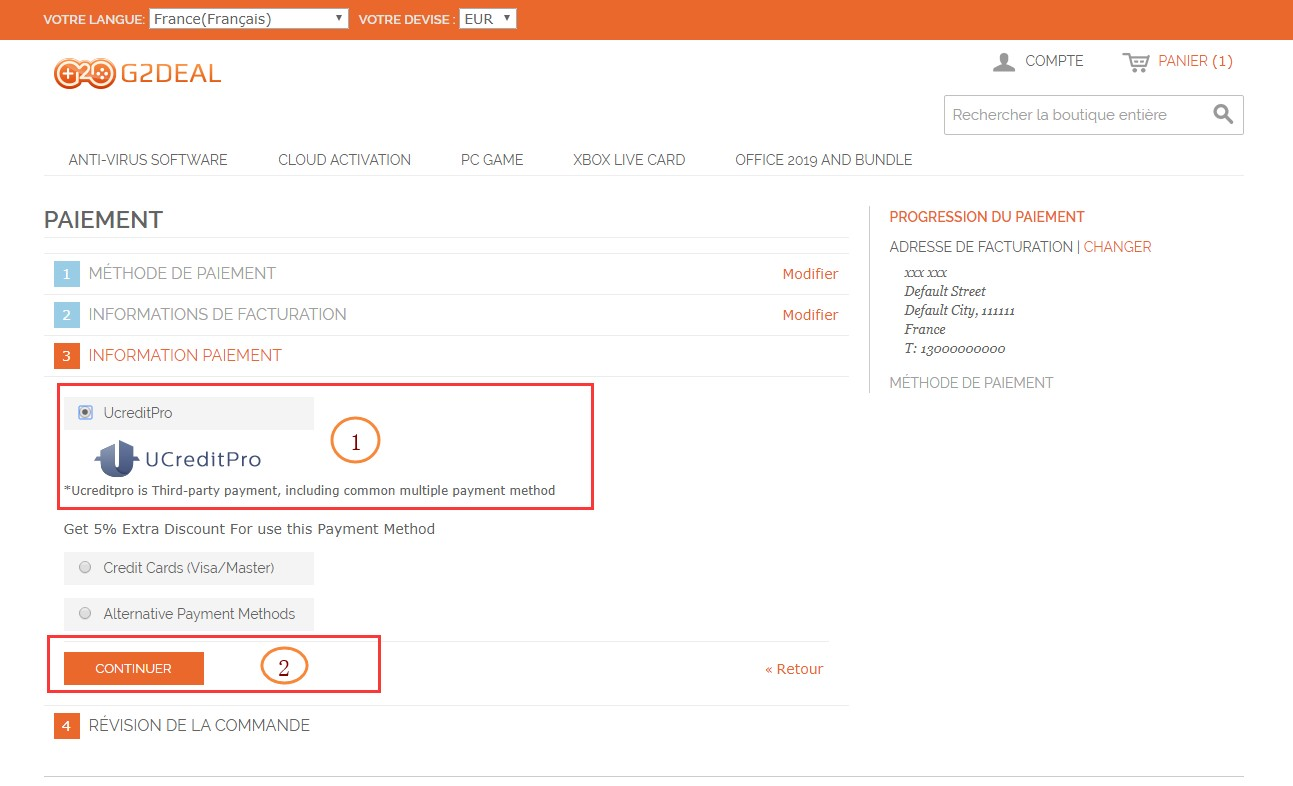The width and height of the screenshot is (1293, 786).
Task: Click the Changer billing address link
Action: (1117, 247)
